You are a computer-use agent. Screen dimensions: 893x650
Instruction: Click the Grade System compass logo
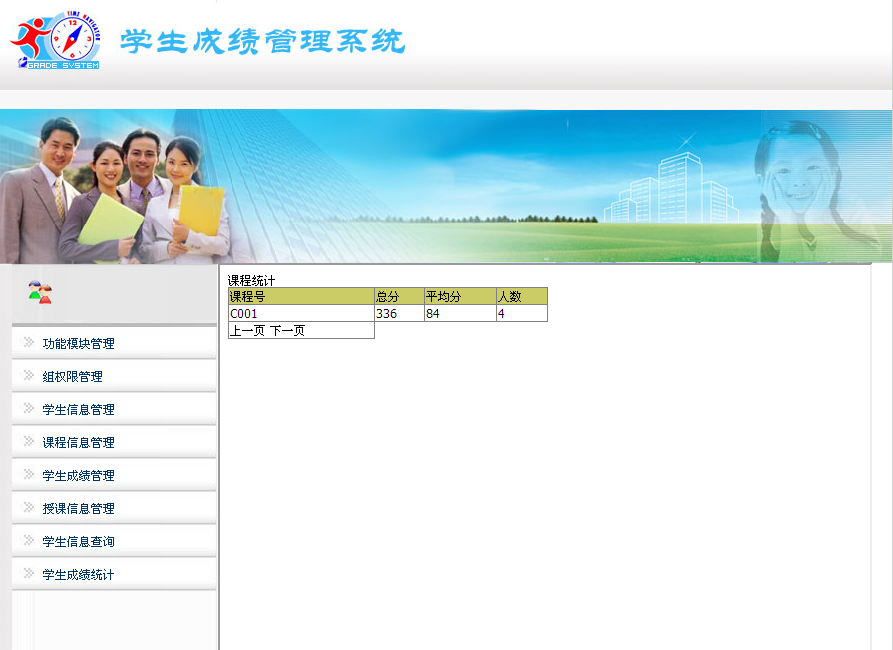tap(56, 41)
